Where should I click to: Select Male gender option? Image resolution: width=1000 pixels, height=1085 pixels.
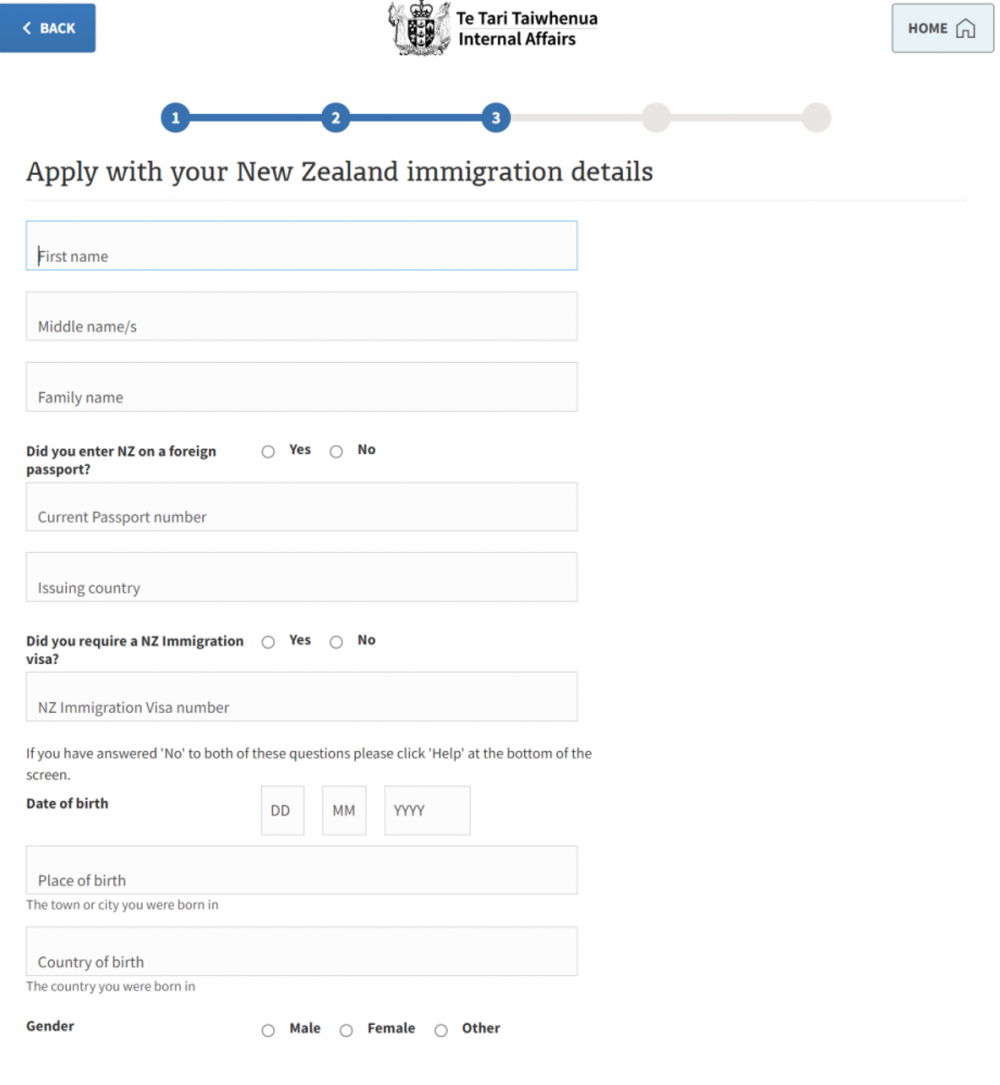pyautogui.click(x=269, y=1030)
